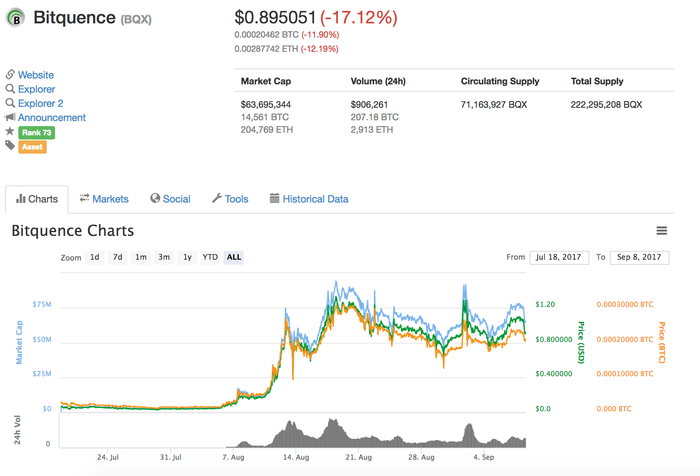
Task: Switch to the Social tab
Action: click(x=170, y=199)
